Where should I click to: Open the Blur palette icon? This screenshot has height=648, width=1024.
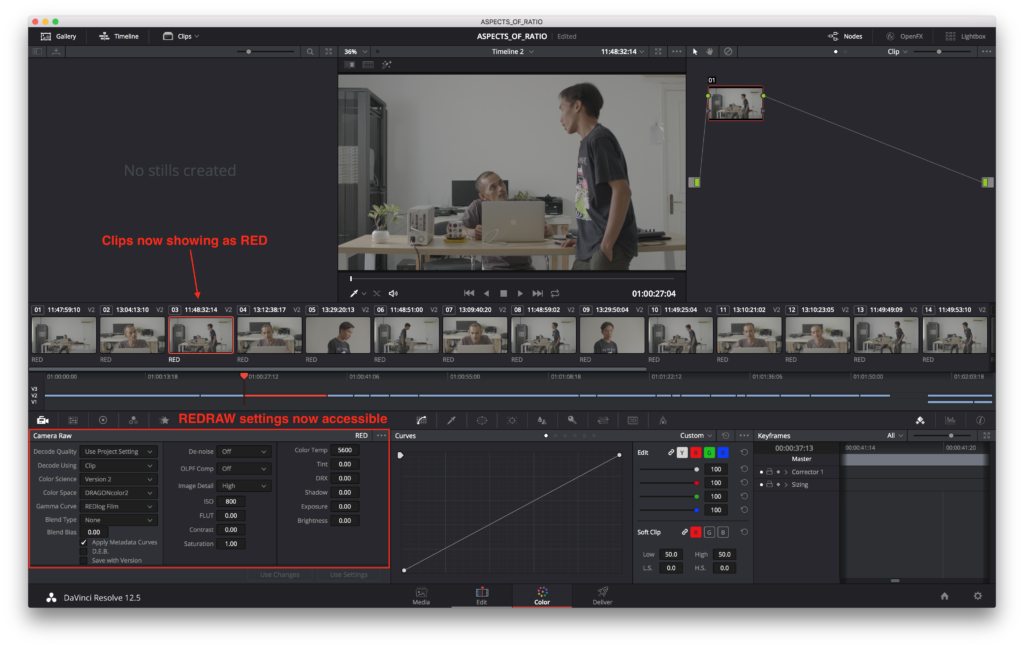tap(542, 420)
